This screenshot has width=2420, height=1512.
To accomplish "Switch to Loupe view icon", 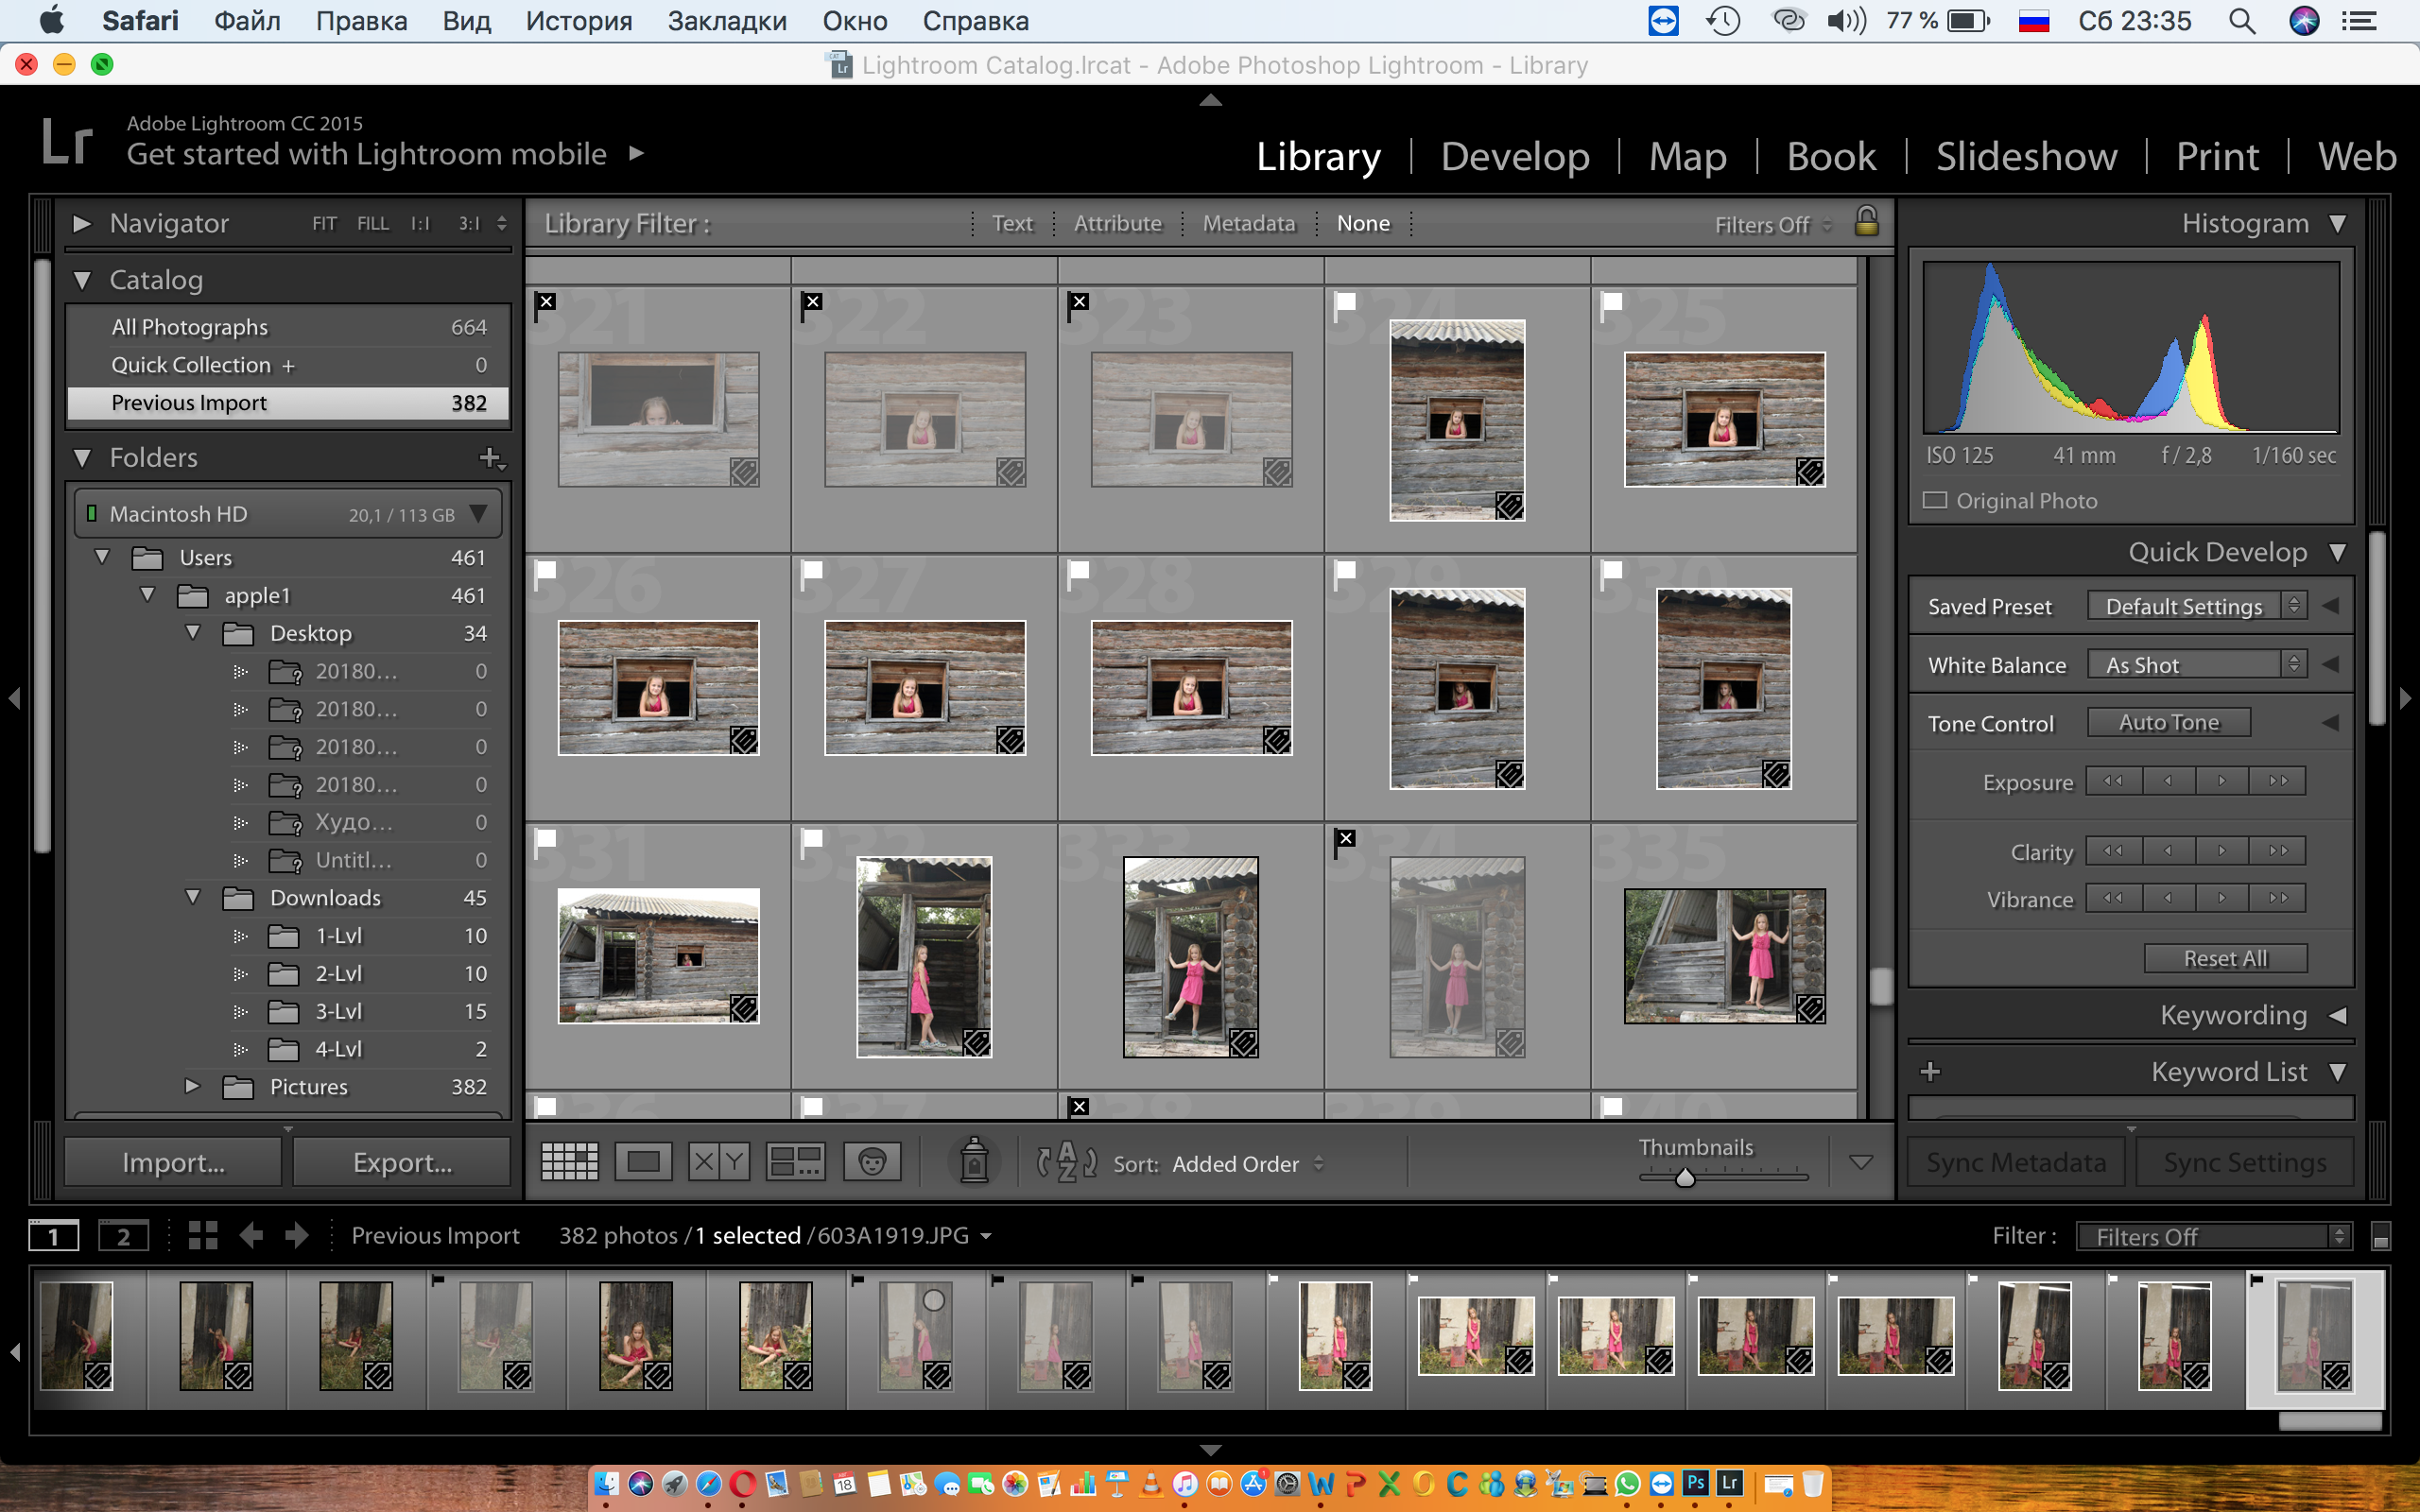I will [x=643, y=1162].
